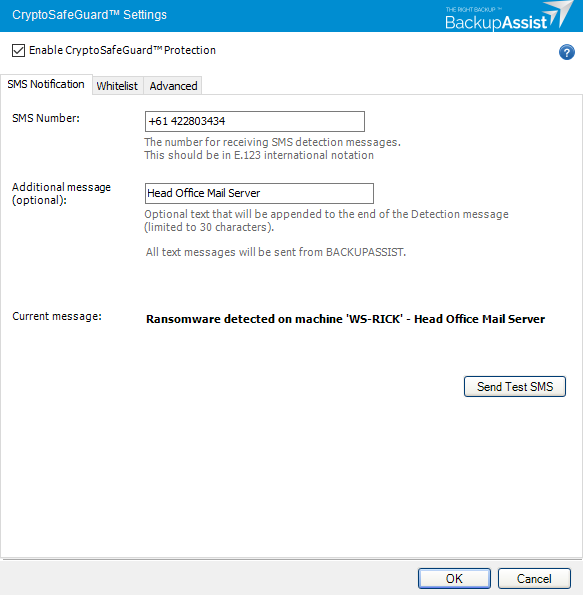Dismiss the dialog using Cancel

(x=534, y=579)
